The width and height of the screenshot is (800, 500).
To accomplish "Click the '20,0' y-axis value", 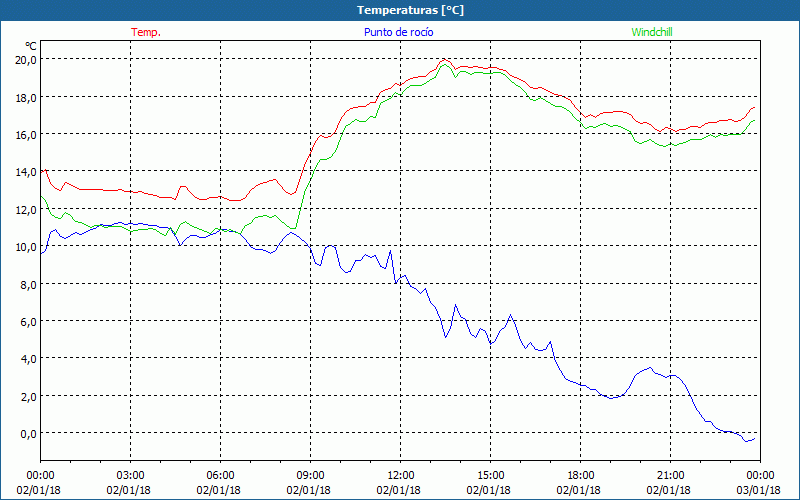I will 26,60.
